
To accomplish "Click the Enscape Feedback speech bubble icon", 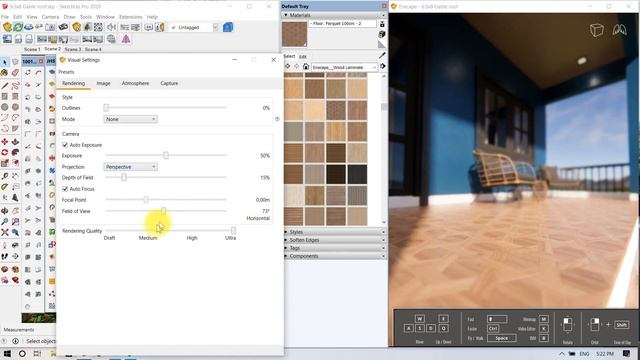I will (x=149, y=27).
